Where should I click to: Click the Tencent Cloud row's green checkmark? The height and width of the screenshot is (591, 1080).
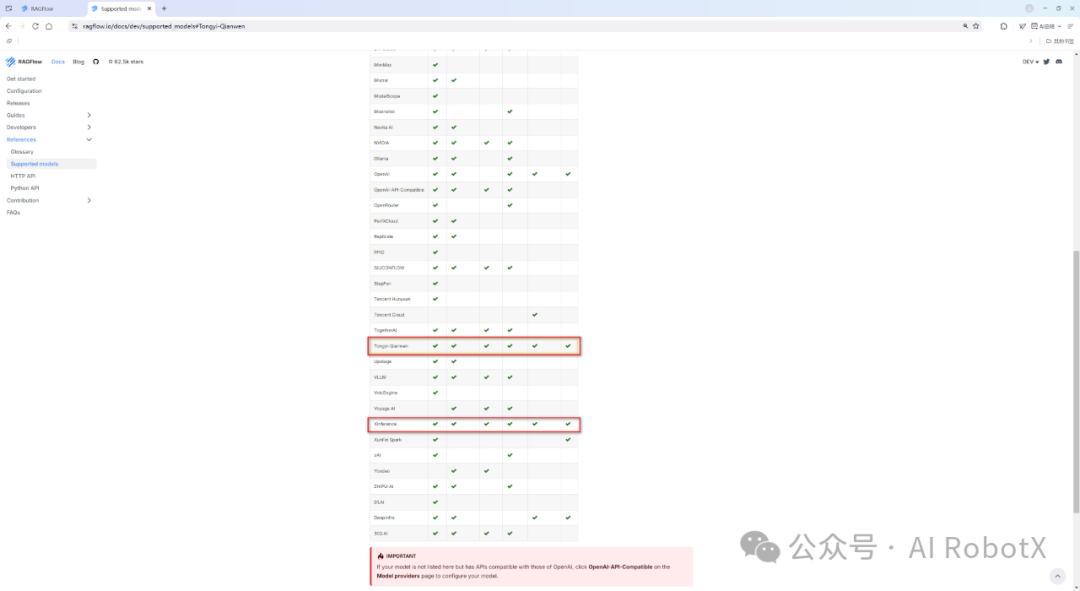coord(535,315)
